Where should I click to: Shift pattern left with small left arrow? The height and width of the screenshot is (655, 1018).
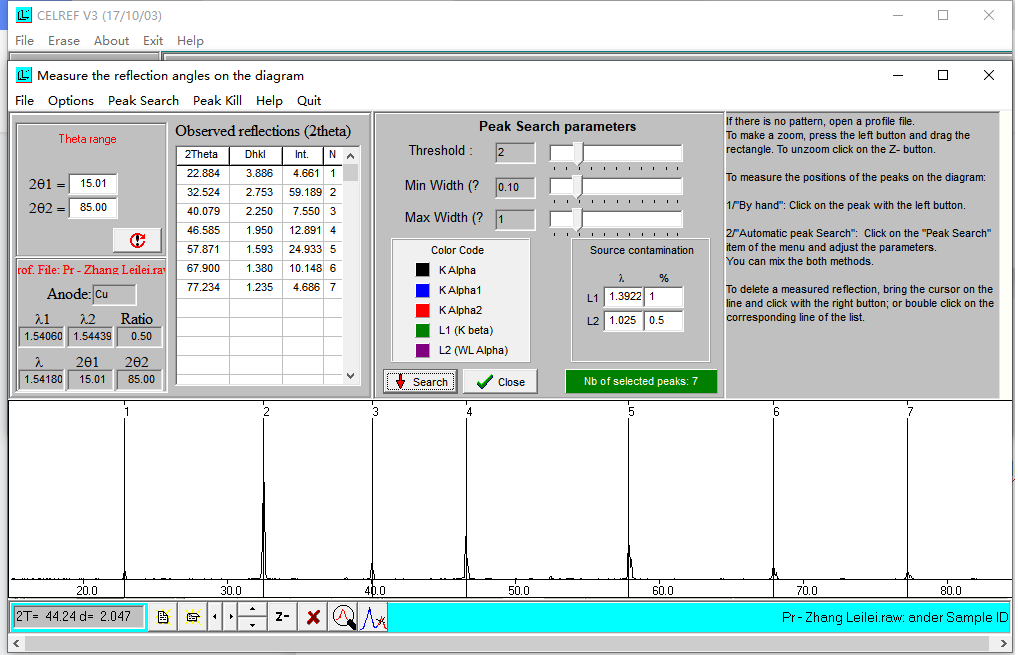pos(215,617)
